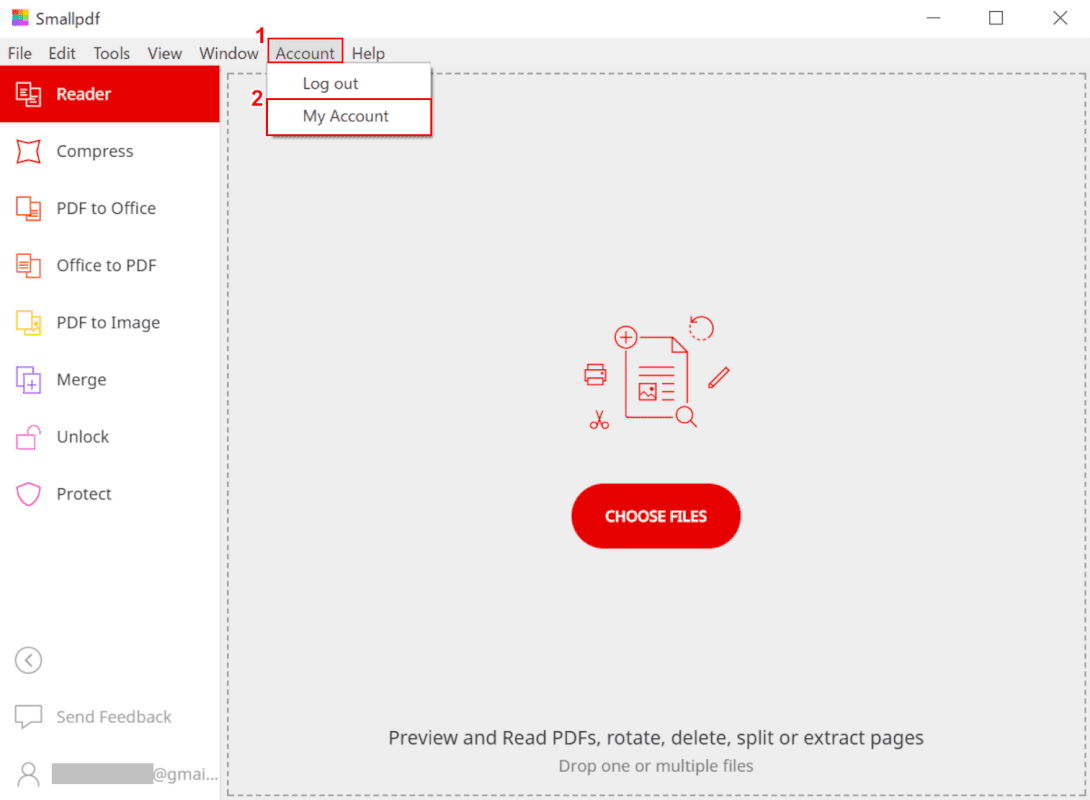
Task: Close the Smallpdf window
Action: pyautogui.click(x=1059, y=18)
